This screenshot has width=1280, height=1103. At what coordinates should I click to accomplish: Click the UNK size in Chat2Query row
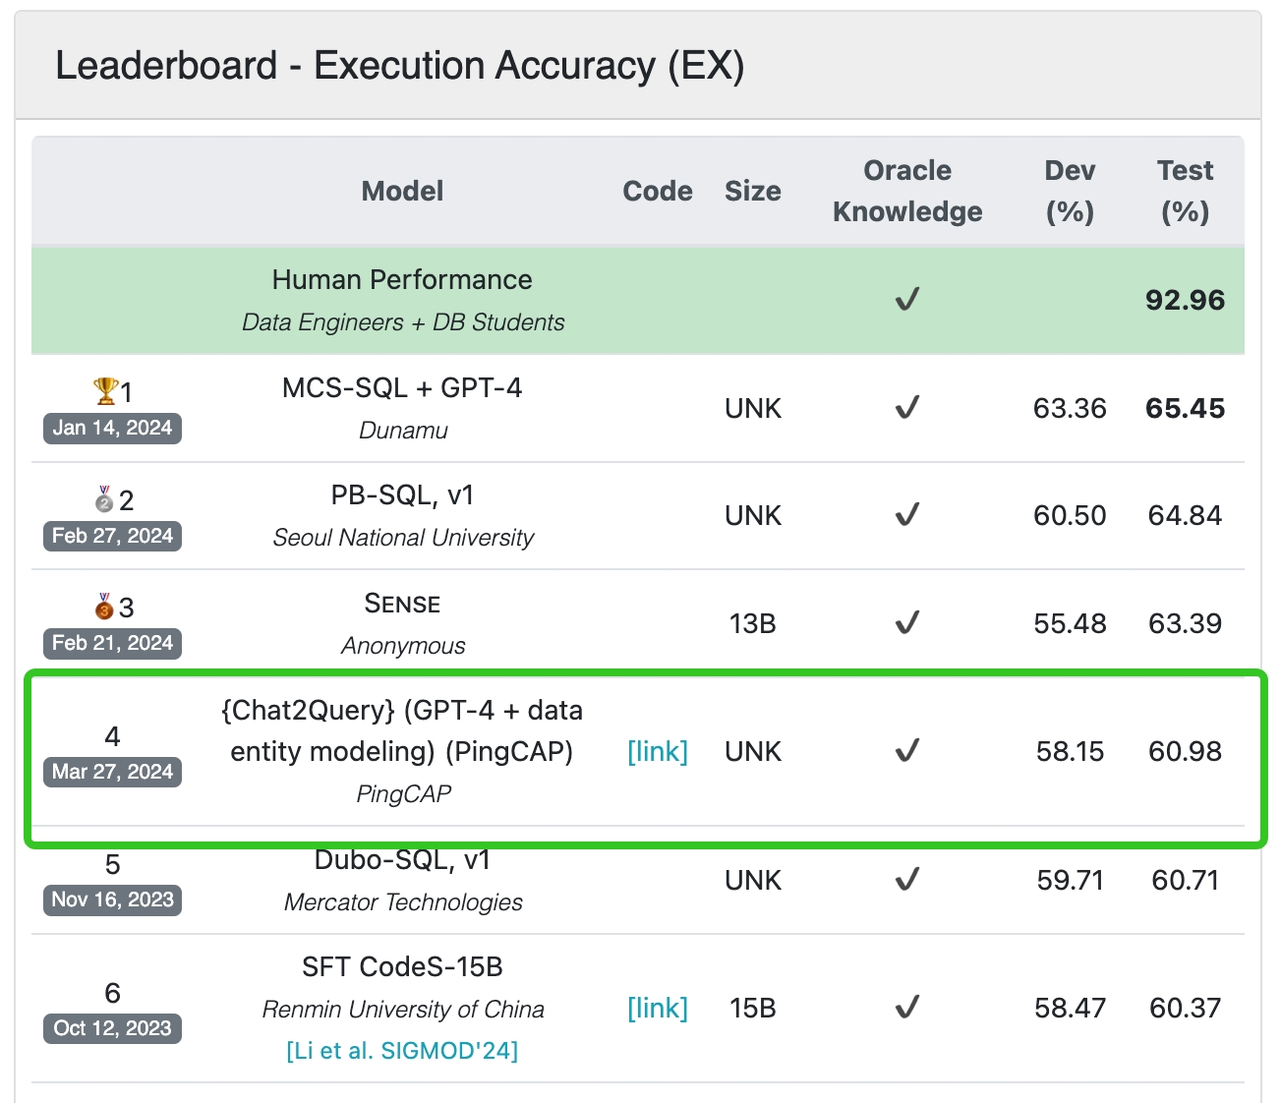(753, 751)
